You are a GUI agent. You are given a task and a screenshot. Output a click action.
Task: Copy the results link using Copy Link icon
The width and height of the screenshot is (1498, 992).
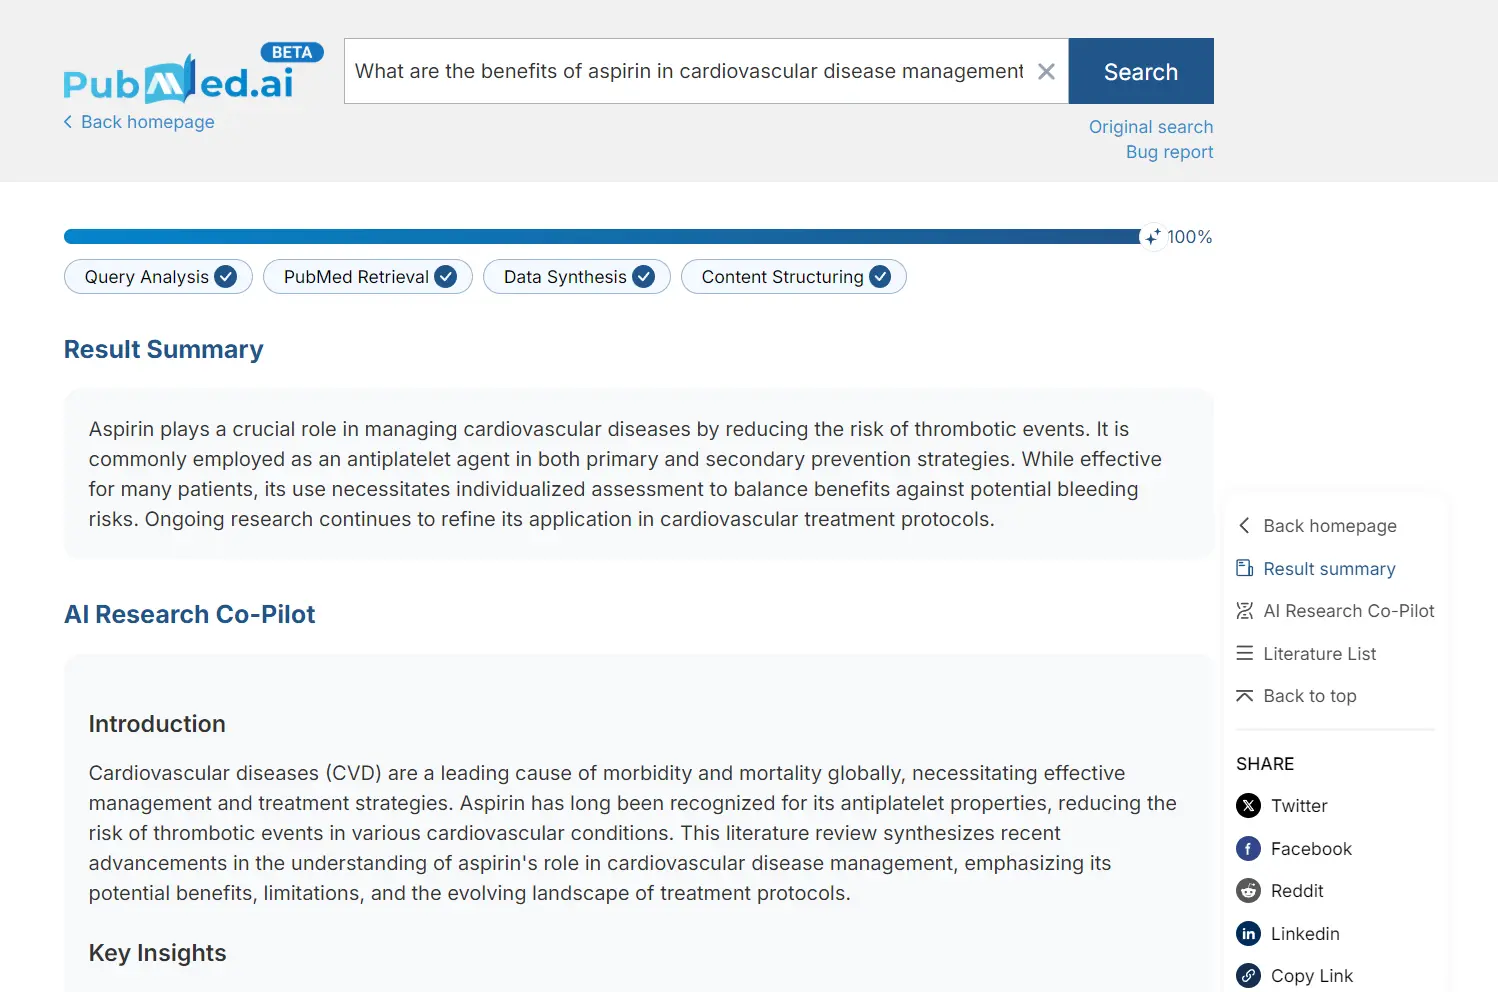coord(1248,975)
